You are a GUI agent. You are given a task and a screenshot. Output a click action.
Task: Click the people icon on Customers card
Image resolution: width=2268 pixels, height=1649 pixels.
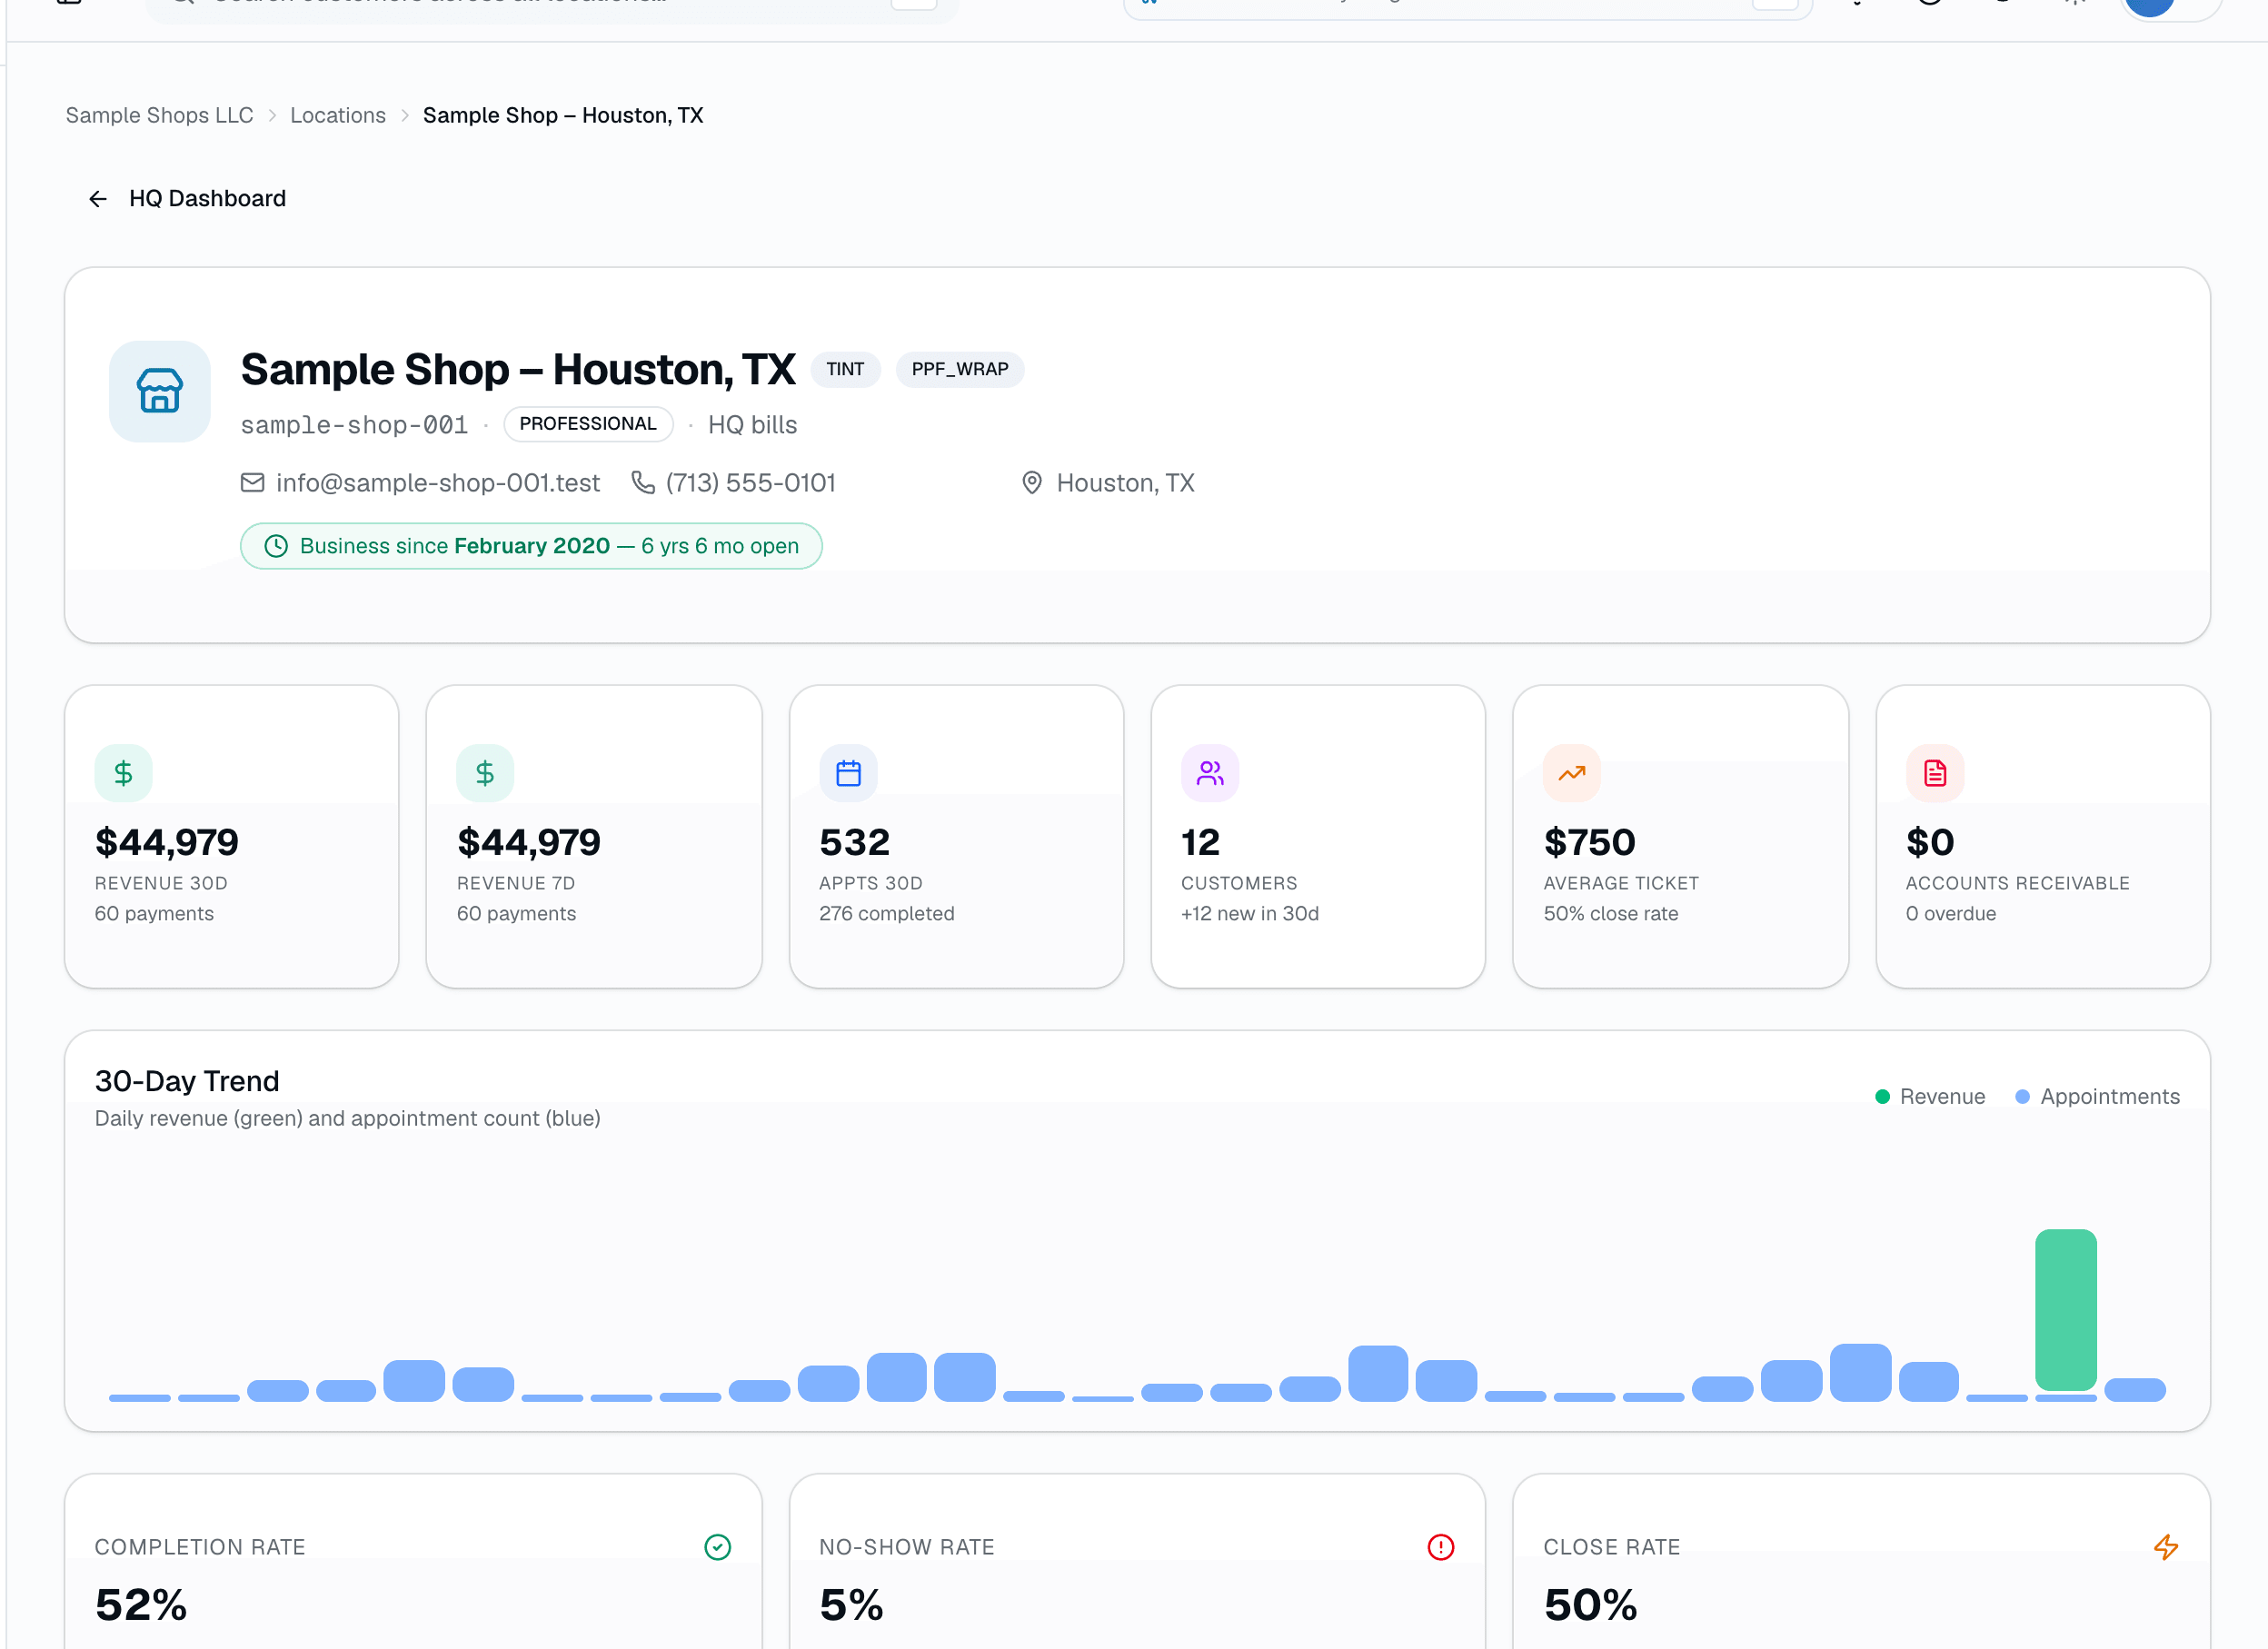[1210, 773]
